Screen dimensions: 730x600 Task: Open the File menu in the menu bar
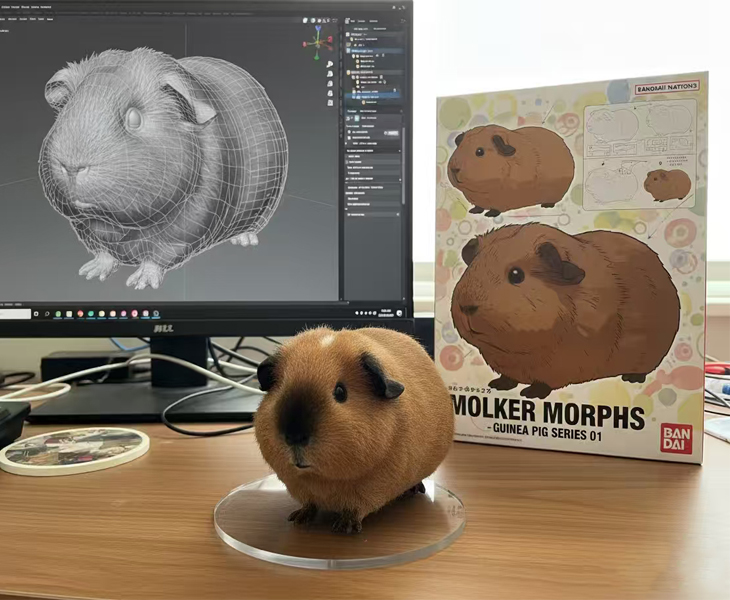pos(5,5)
